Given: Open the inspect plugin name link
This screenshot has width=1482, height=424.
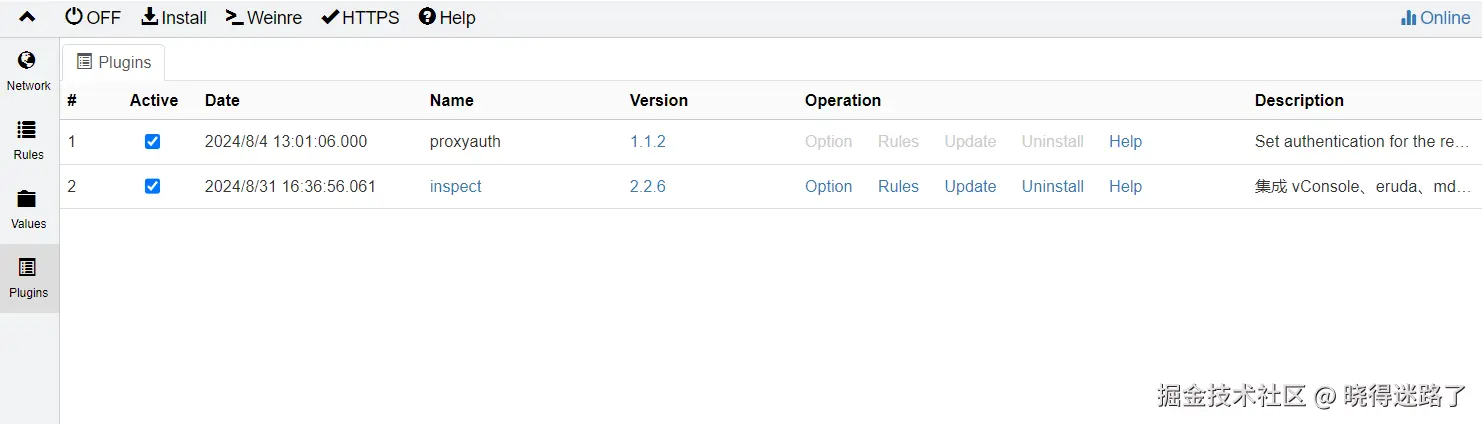Looking at the screenshot, I should coord(455,186).
